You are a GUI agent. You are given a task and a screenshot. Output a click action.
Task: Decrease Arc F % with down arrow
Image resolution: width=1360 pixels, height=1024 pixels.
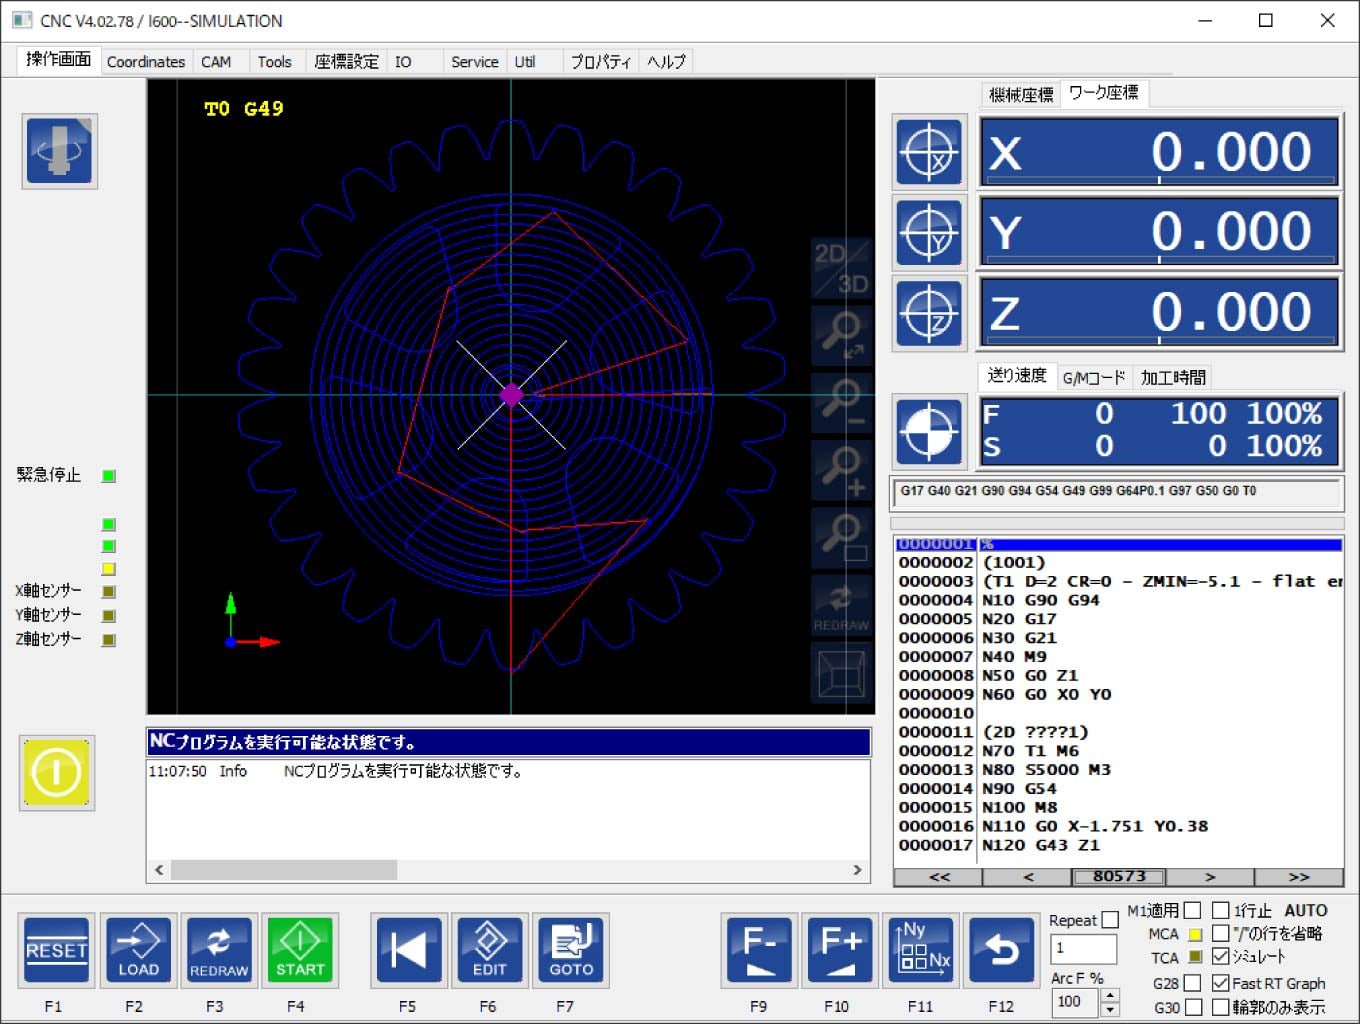(x=1109, y=1009)
